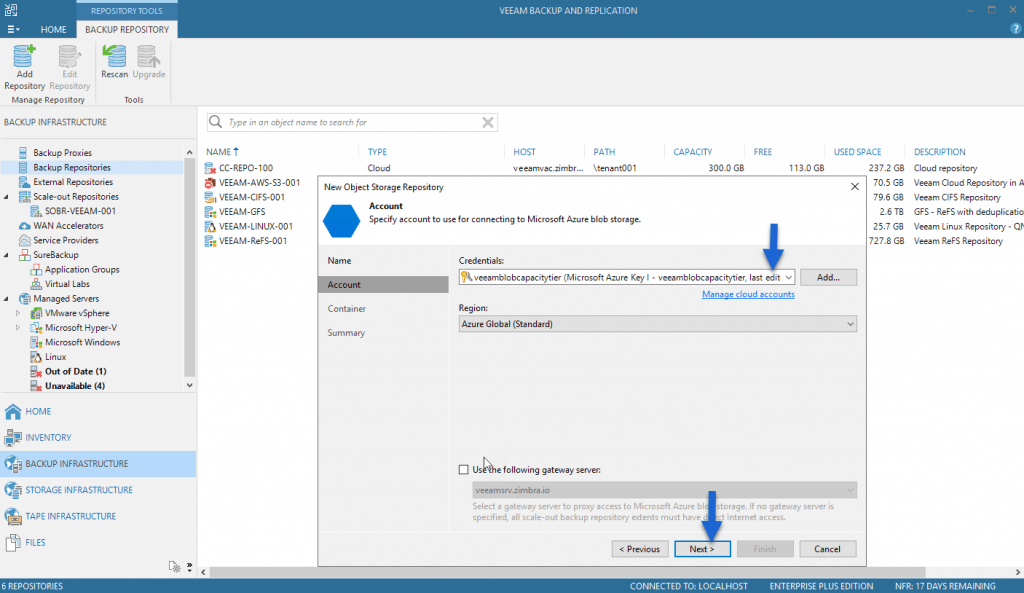Image resolution: width=1024 pixels, height=593 pixels.
Task: Open TAPE INFRASTRUCTURE navigation pane
Action: click(x=98, y=516)
